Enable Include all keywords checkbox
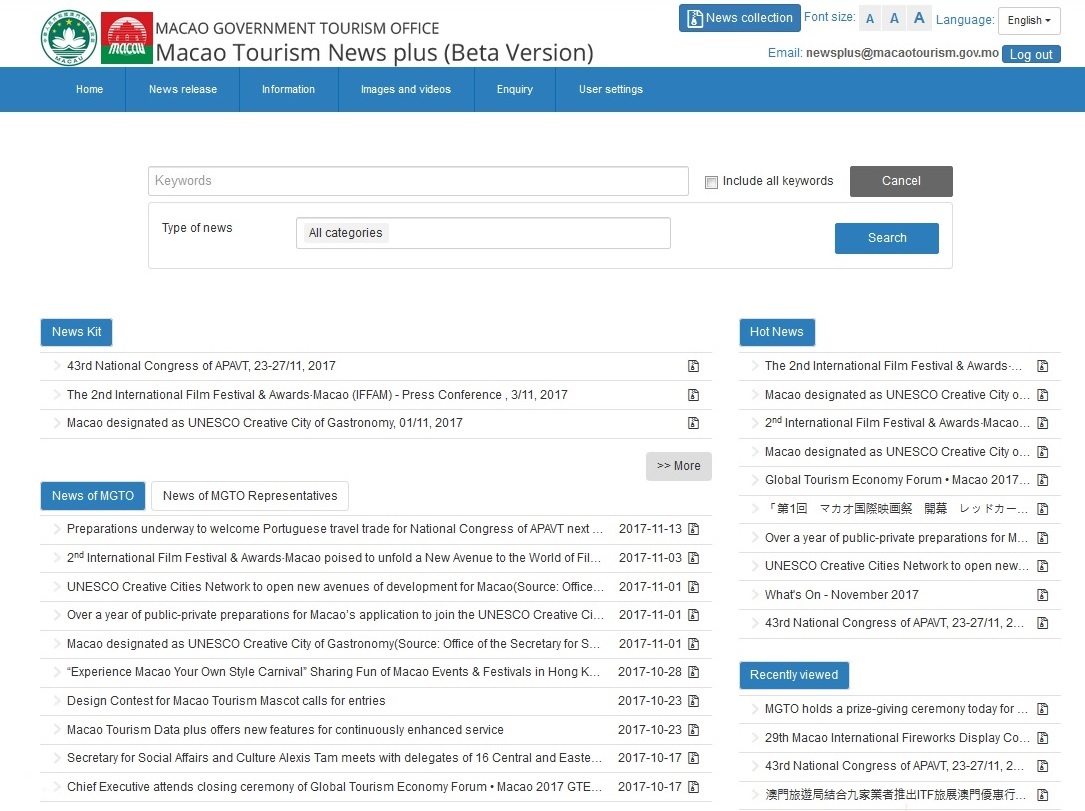 pos(711,182)
